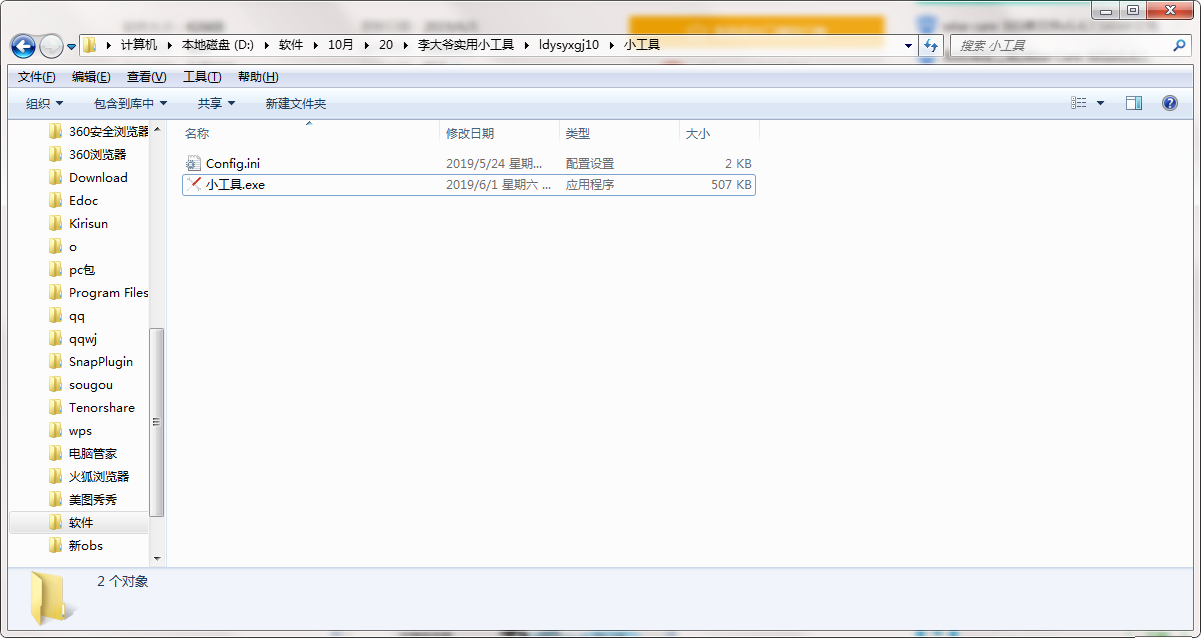The width and height of the screenshot is (1201, 638).
Task: Click 李大爷实用小工具 in the breadcrumb
Action: (x=465, y=45)
